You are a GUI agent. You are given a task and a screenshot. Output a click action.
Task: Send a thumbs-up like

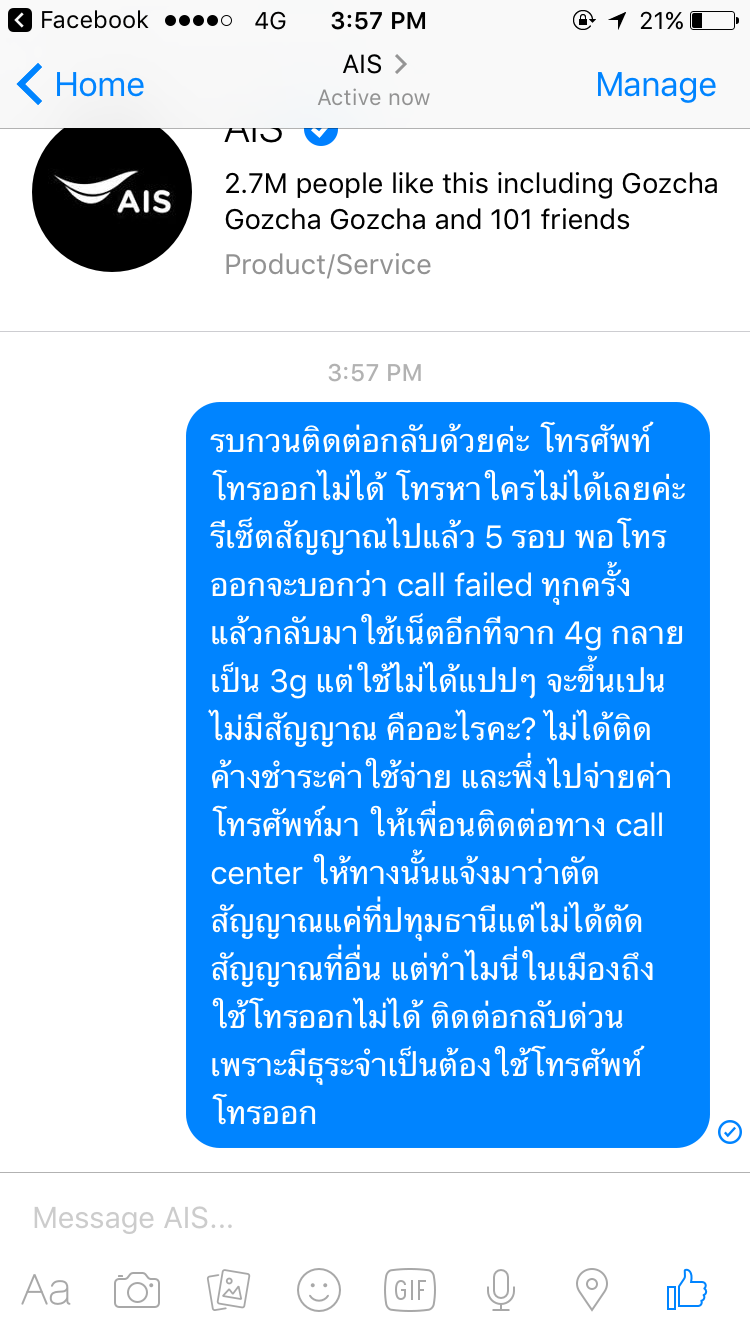pos(687,1288)
